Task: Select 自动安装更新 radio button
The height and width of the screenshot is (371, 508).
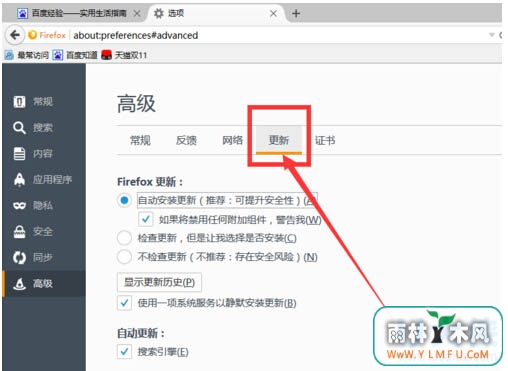Action: (x=124, y=200)
